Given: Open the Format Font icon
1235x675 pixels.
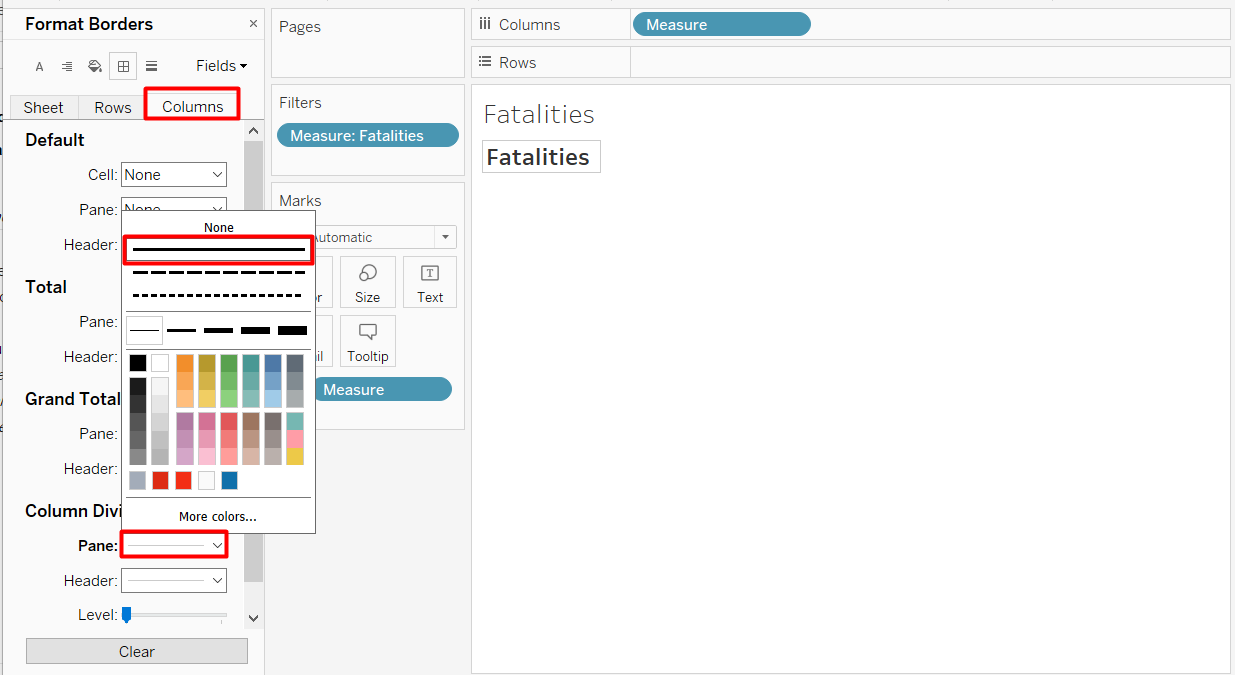Looking at the screenshot, I should click(40, 67).
